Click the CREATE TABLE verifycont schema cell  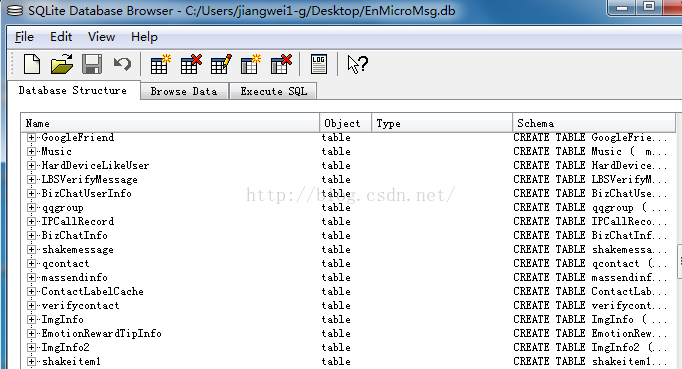click(590, 305)
